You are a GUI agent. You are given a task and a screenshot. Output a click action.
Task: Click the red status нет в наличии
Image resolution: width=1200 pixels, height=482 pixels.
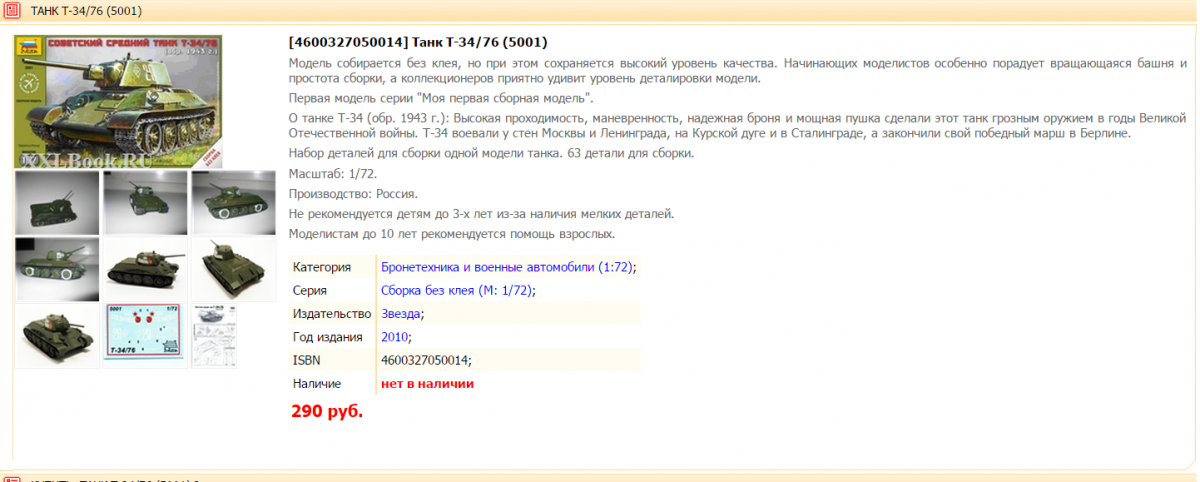(x=427, y=383)
